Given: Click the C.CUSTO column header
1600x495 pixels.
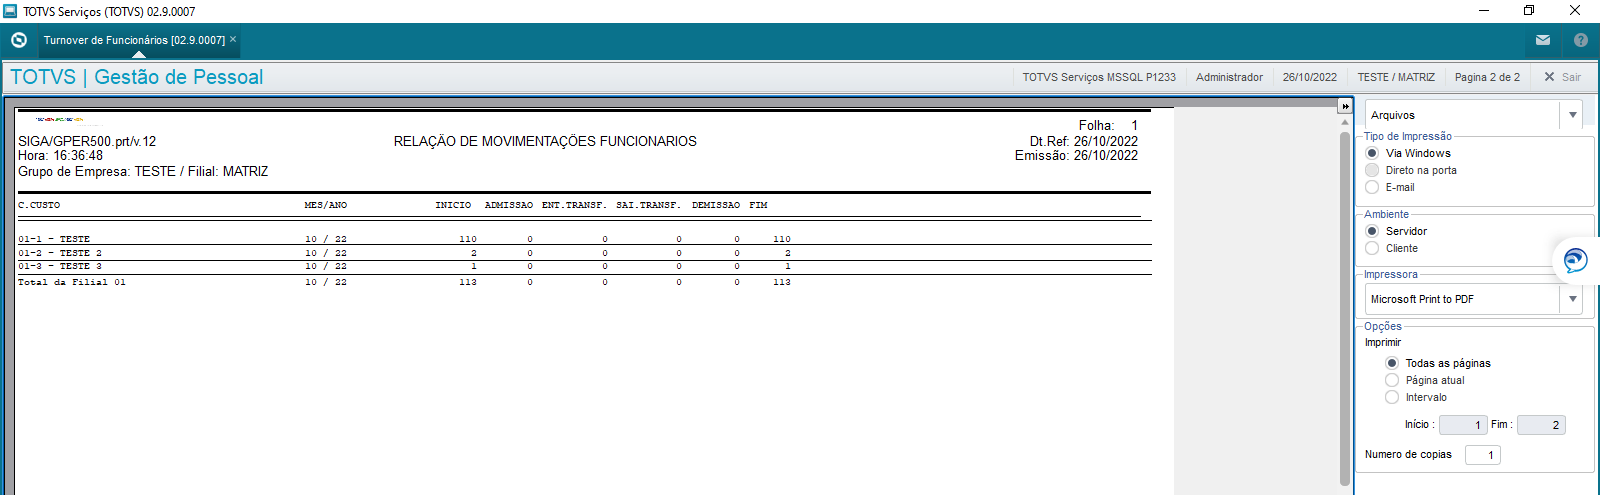Looking at the screenshot, I should coord(39,205).
